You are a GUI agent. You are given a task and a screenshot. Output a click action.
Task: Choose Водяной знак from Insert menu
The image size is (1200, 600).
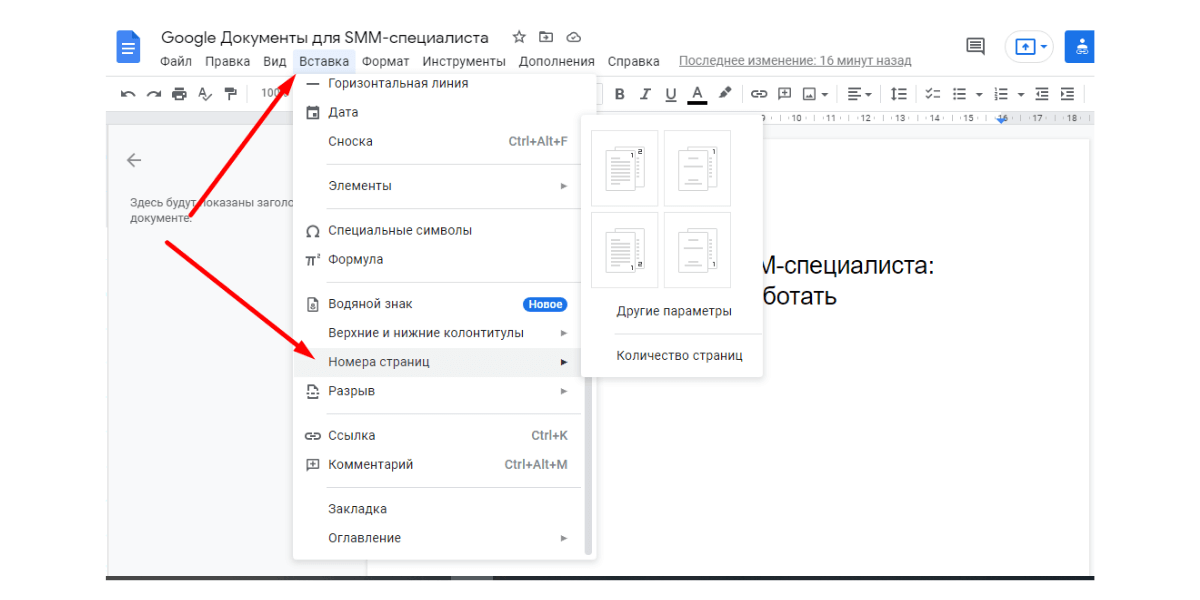[370, 304]
